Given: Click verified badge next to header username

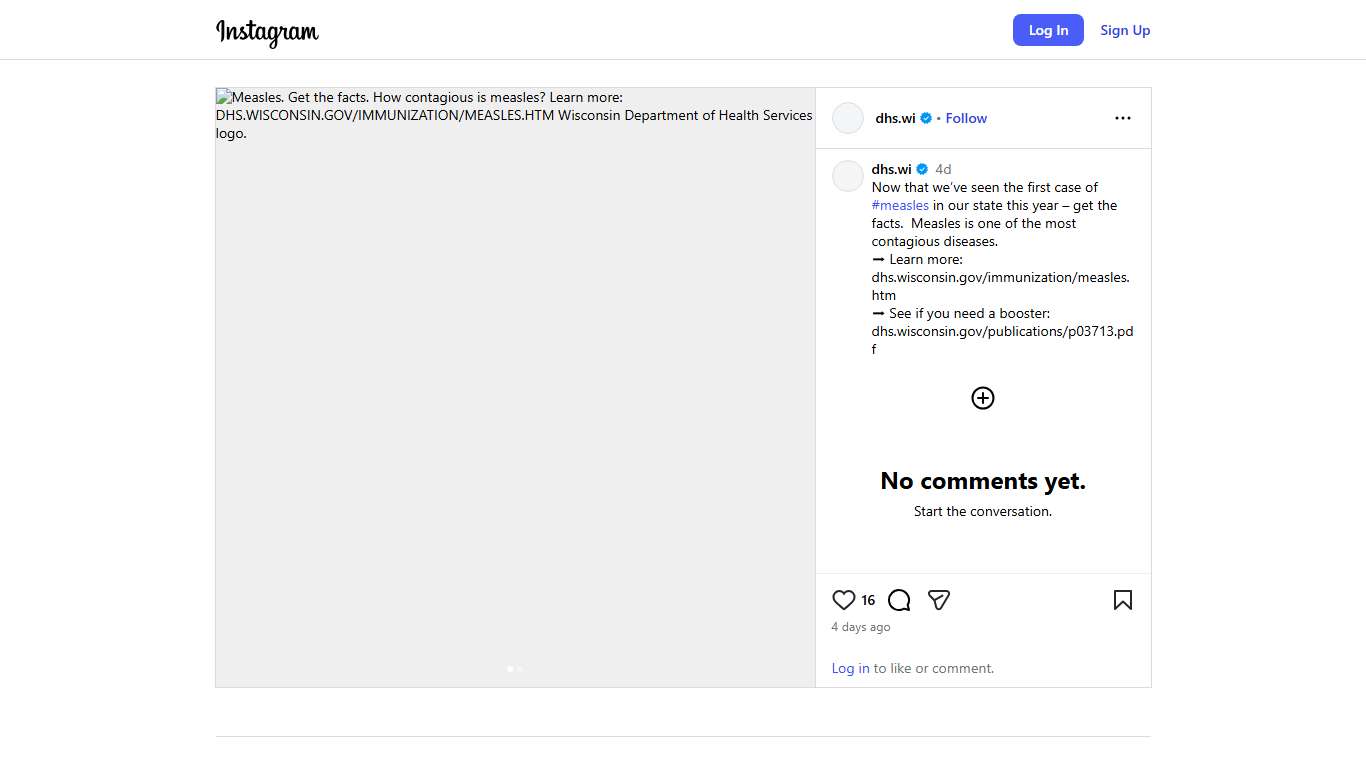Looking at the screenshot, I should point(926,118).
